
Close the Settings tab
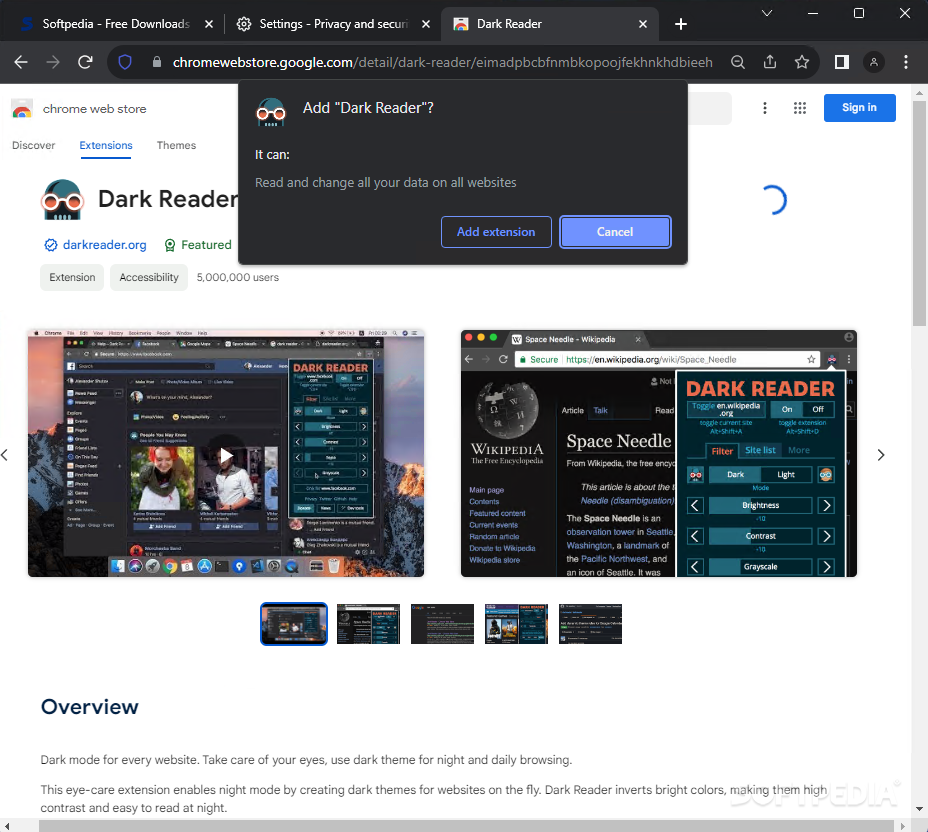(426, 24)
